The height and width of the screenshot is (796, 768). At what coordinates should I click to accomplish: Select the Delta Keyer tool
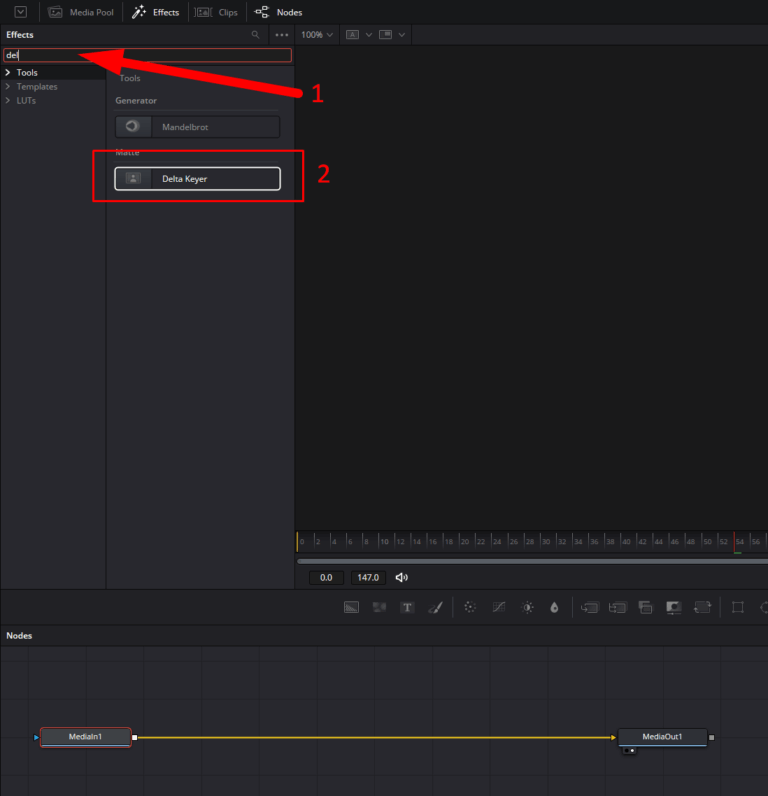click(197, 179)
